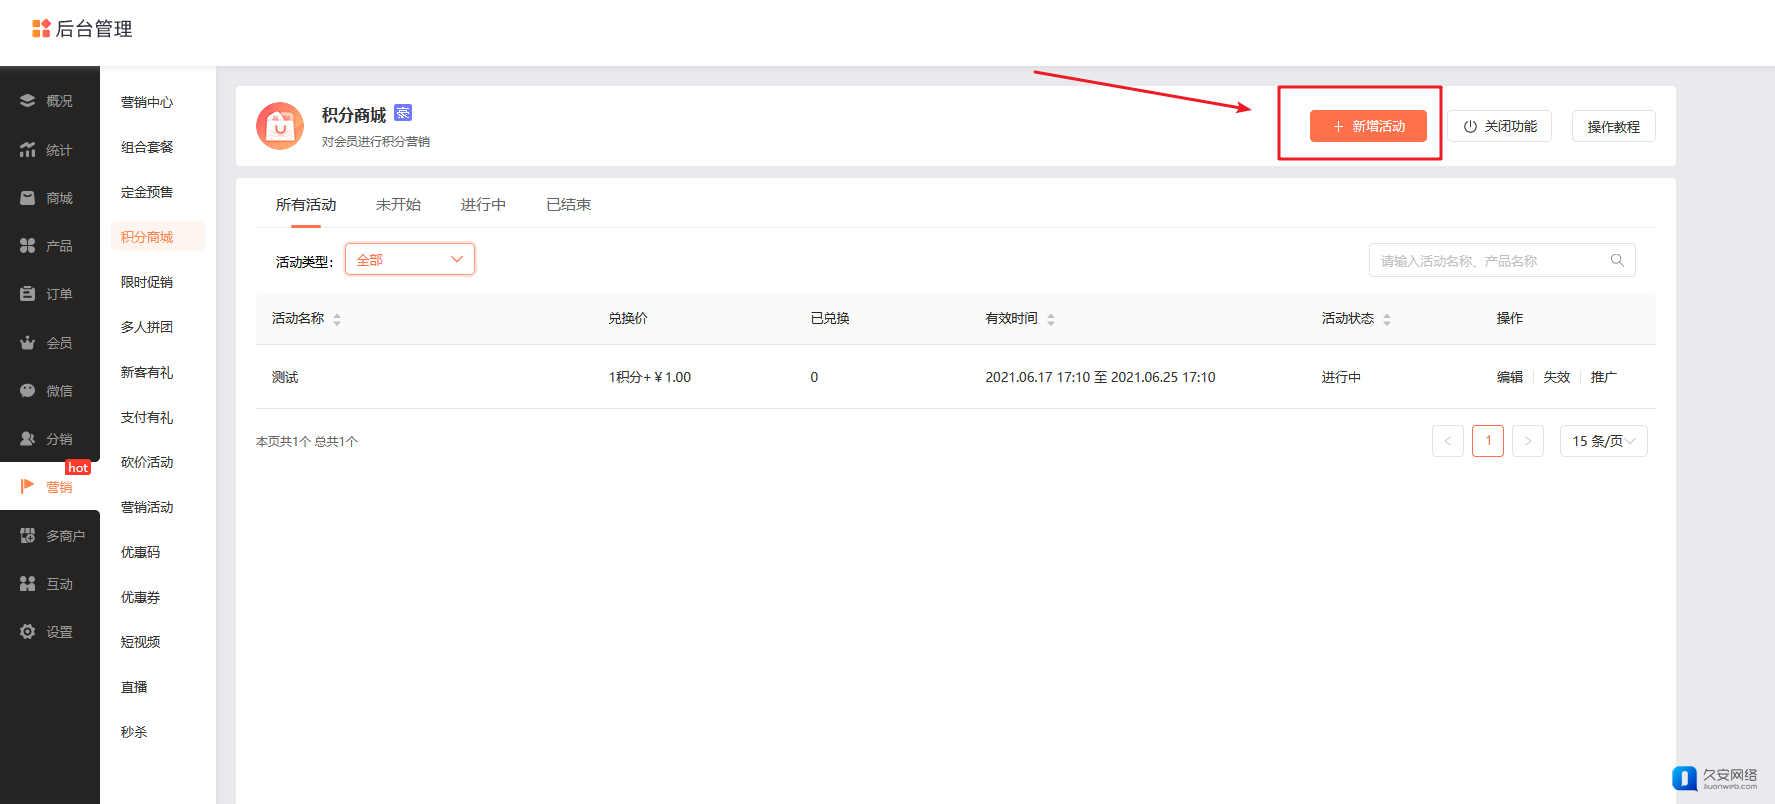
Task: Open the 产品 products sidebar icon
Action: [x=28, y=246]
